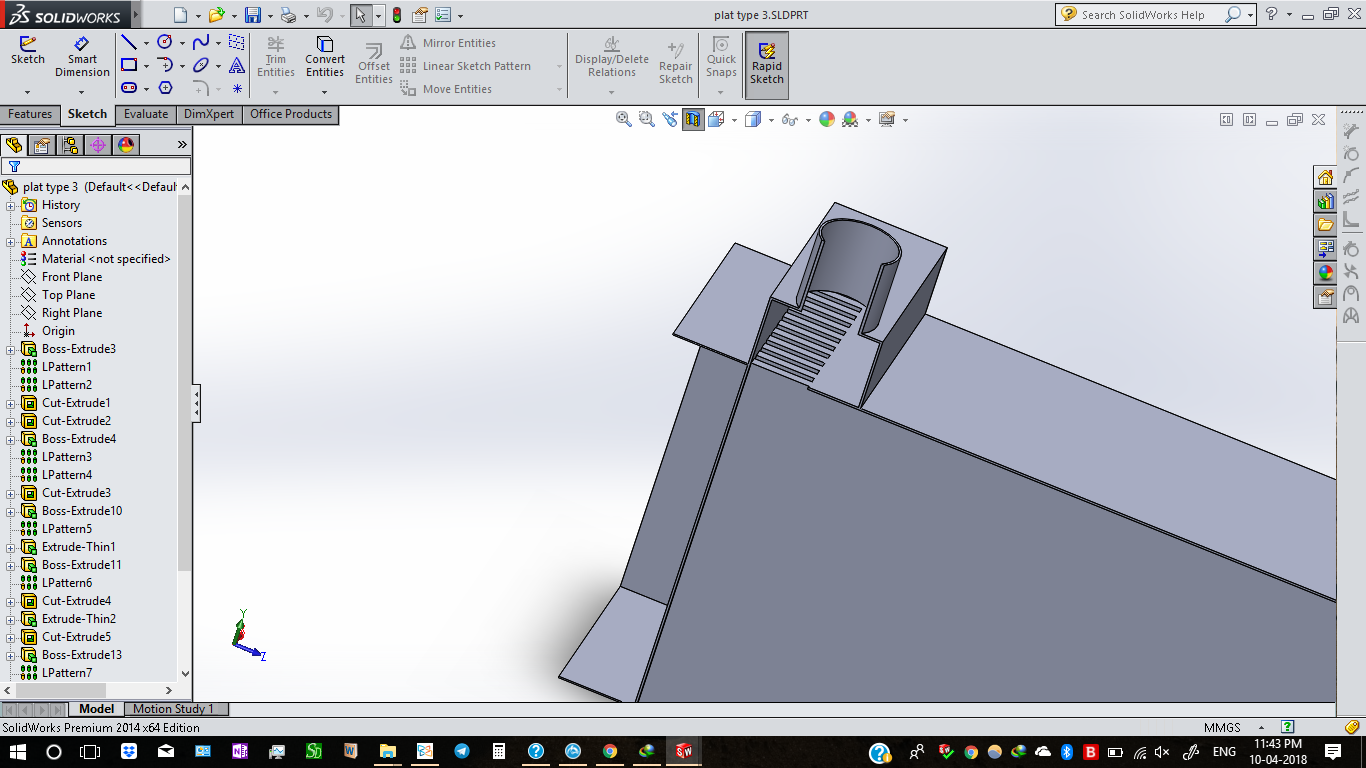
Task: Select the Spline sketch tool
Action: pos(201,42)
